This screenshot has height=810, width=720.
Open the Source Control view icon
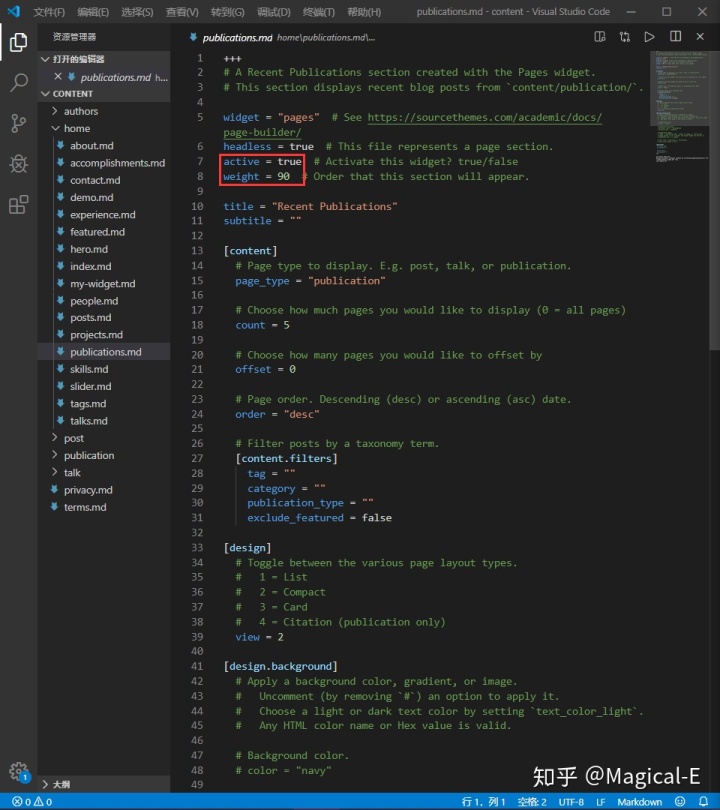click(19, 123)
